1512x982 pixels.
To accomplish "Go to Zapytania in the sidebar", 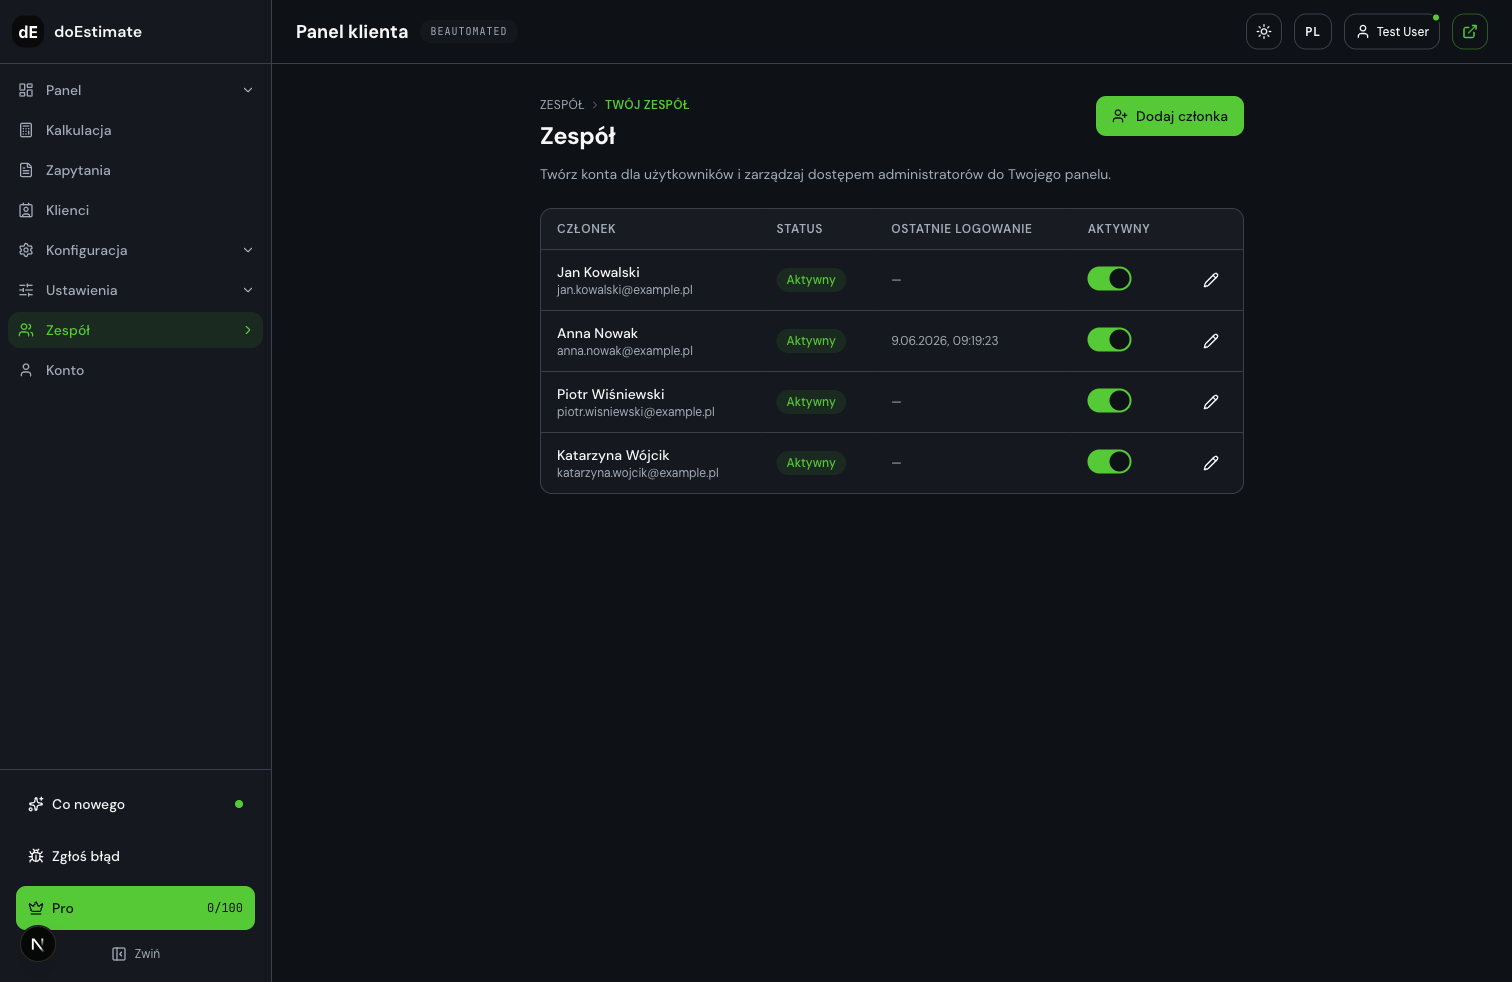I will 135,170.
